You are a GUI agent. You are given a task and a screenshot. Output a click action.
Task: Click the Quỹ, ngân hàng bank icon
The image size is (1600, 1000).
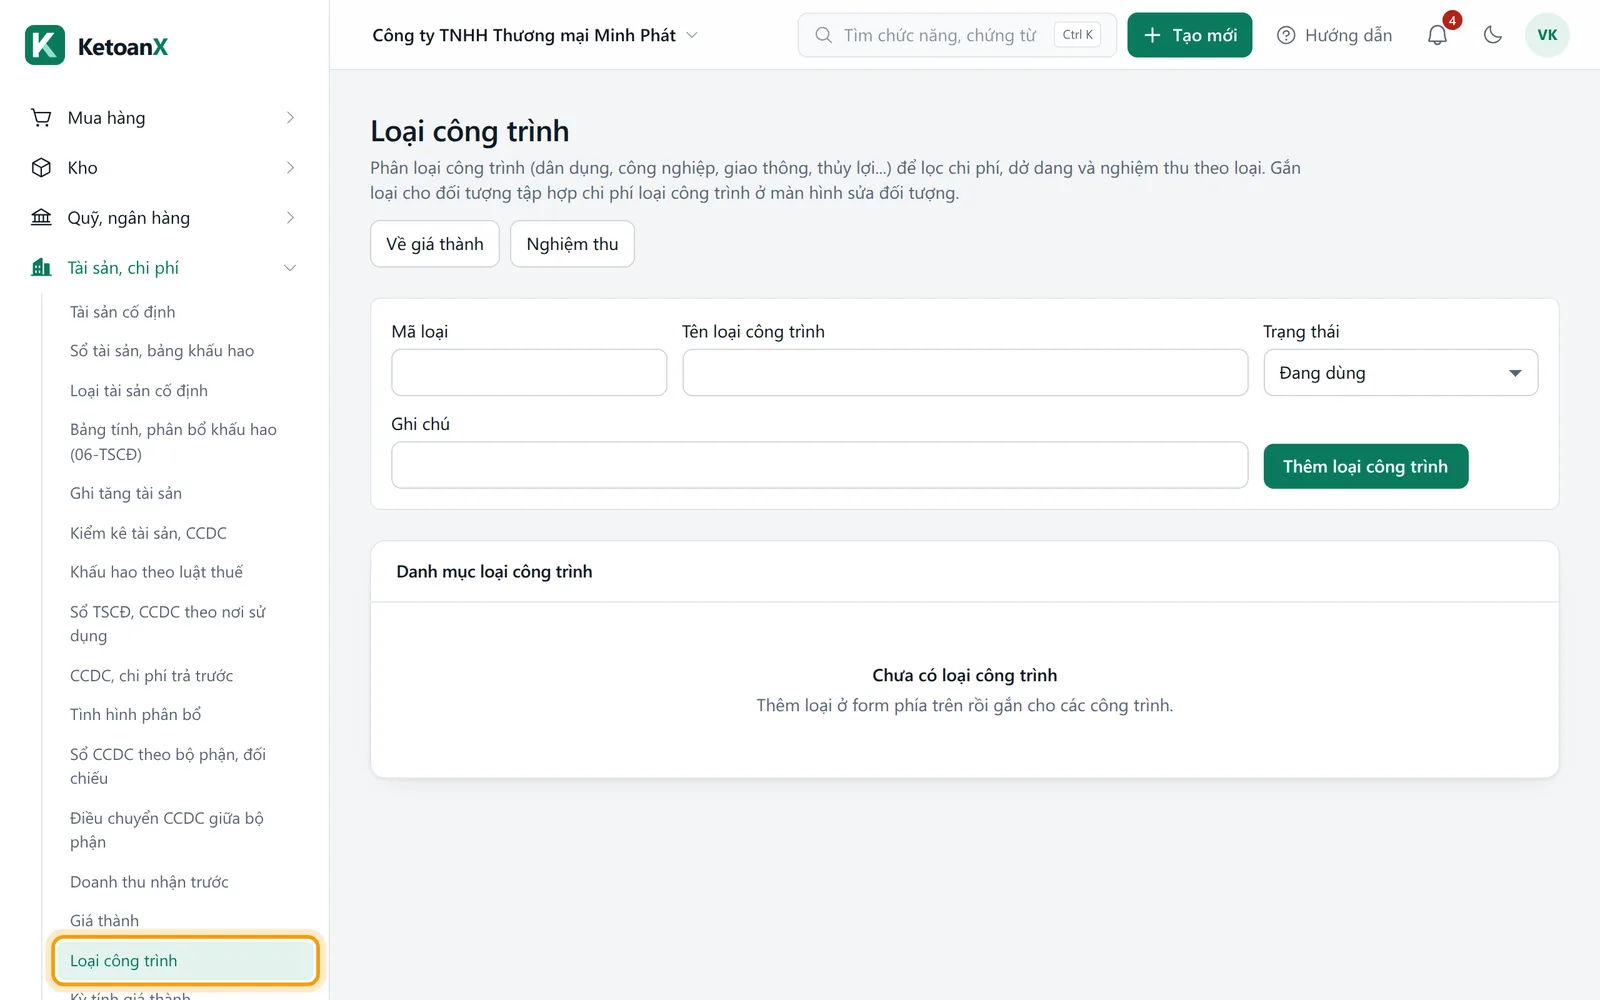tap(41, 218)
